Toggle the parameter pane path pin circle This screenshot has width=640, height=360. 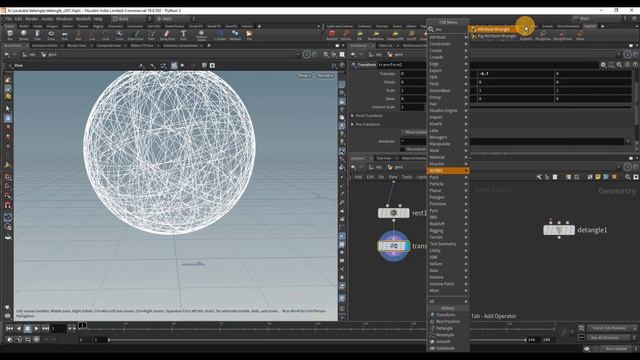tap(627, 54)
